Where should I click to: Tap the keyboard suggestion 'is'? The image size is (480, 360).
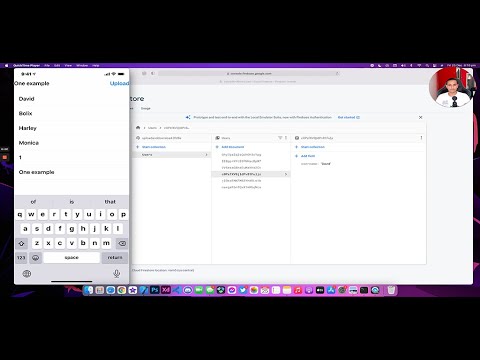tap(72, 202)
